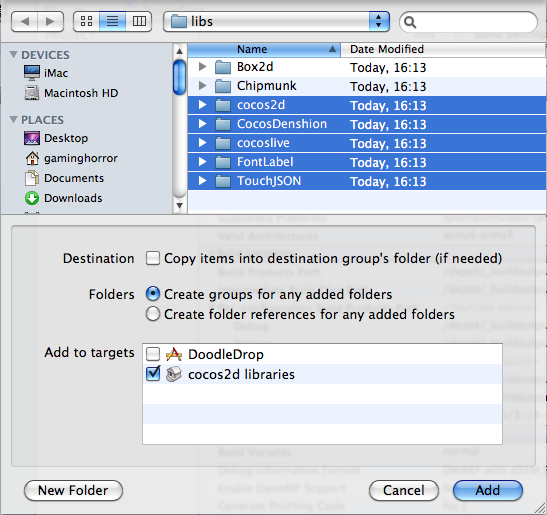Confirm with the Add button
This screenshot has height=515, width=547.
[488, 490]
